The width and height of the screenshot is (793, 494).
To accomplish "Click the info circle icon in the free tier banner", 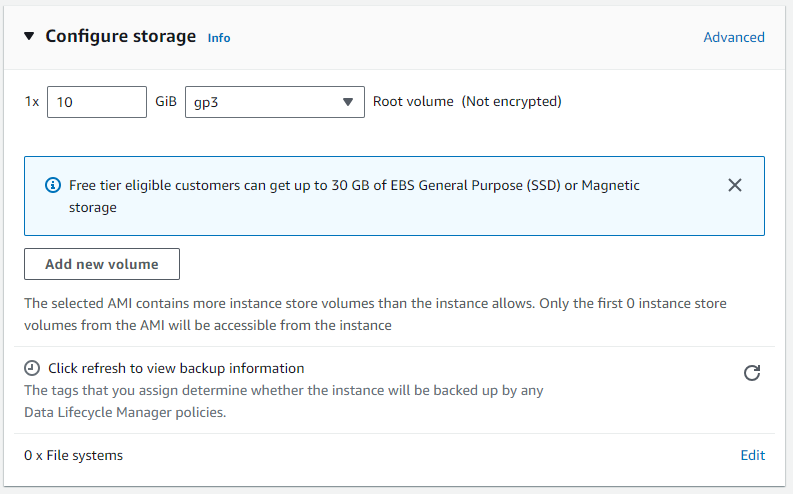I will coord(53,185).
